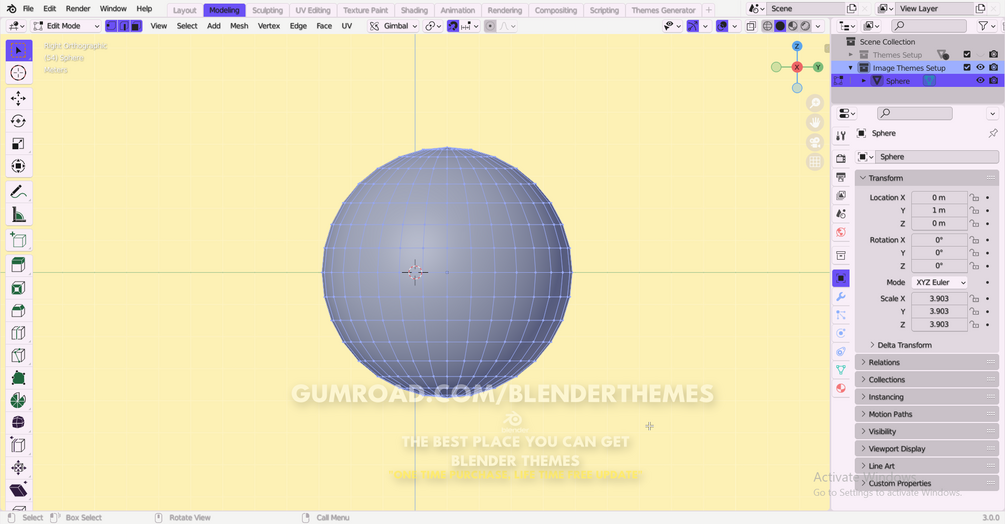Image resolution: width=1005 pixels, height=524 pixels.
Task: Click the outliner search field
Action: click(x=929, y=26)
